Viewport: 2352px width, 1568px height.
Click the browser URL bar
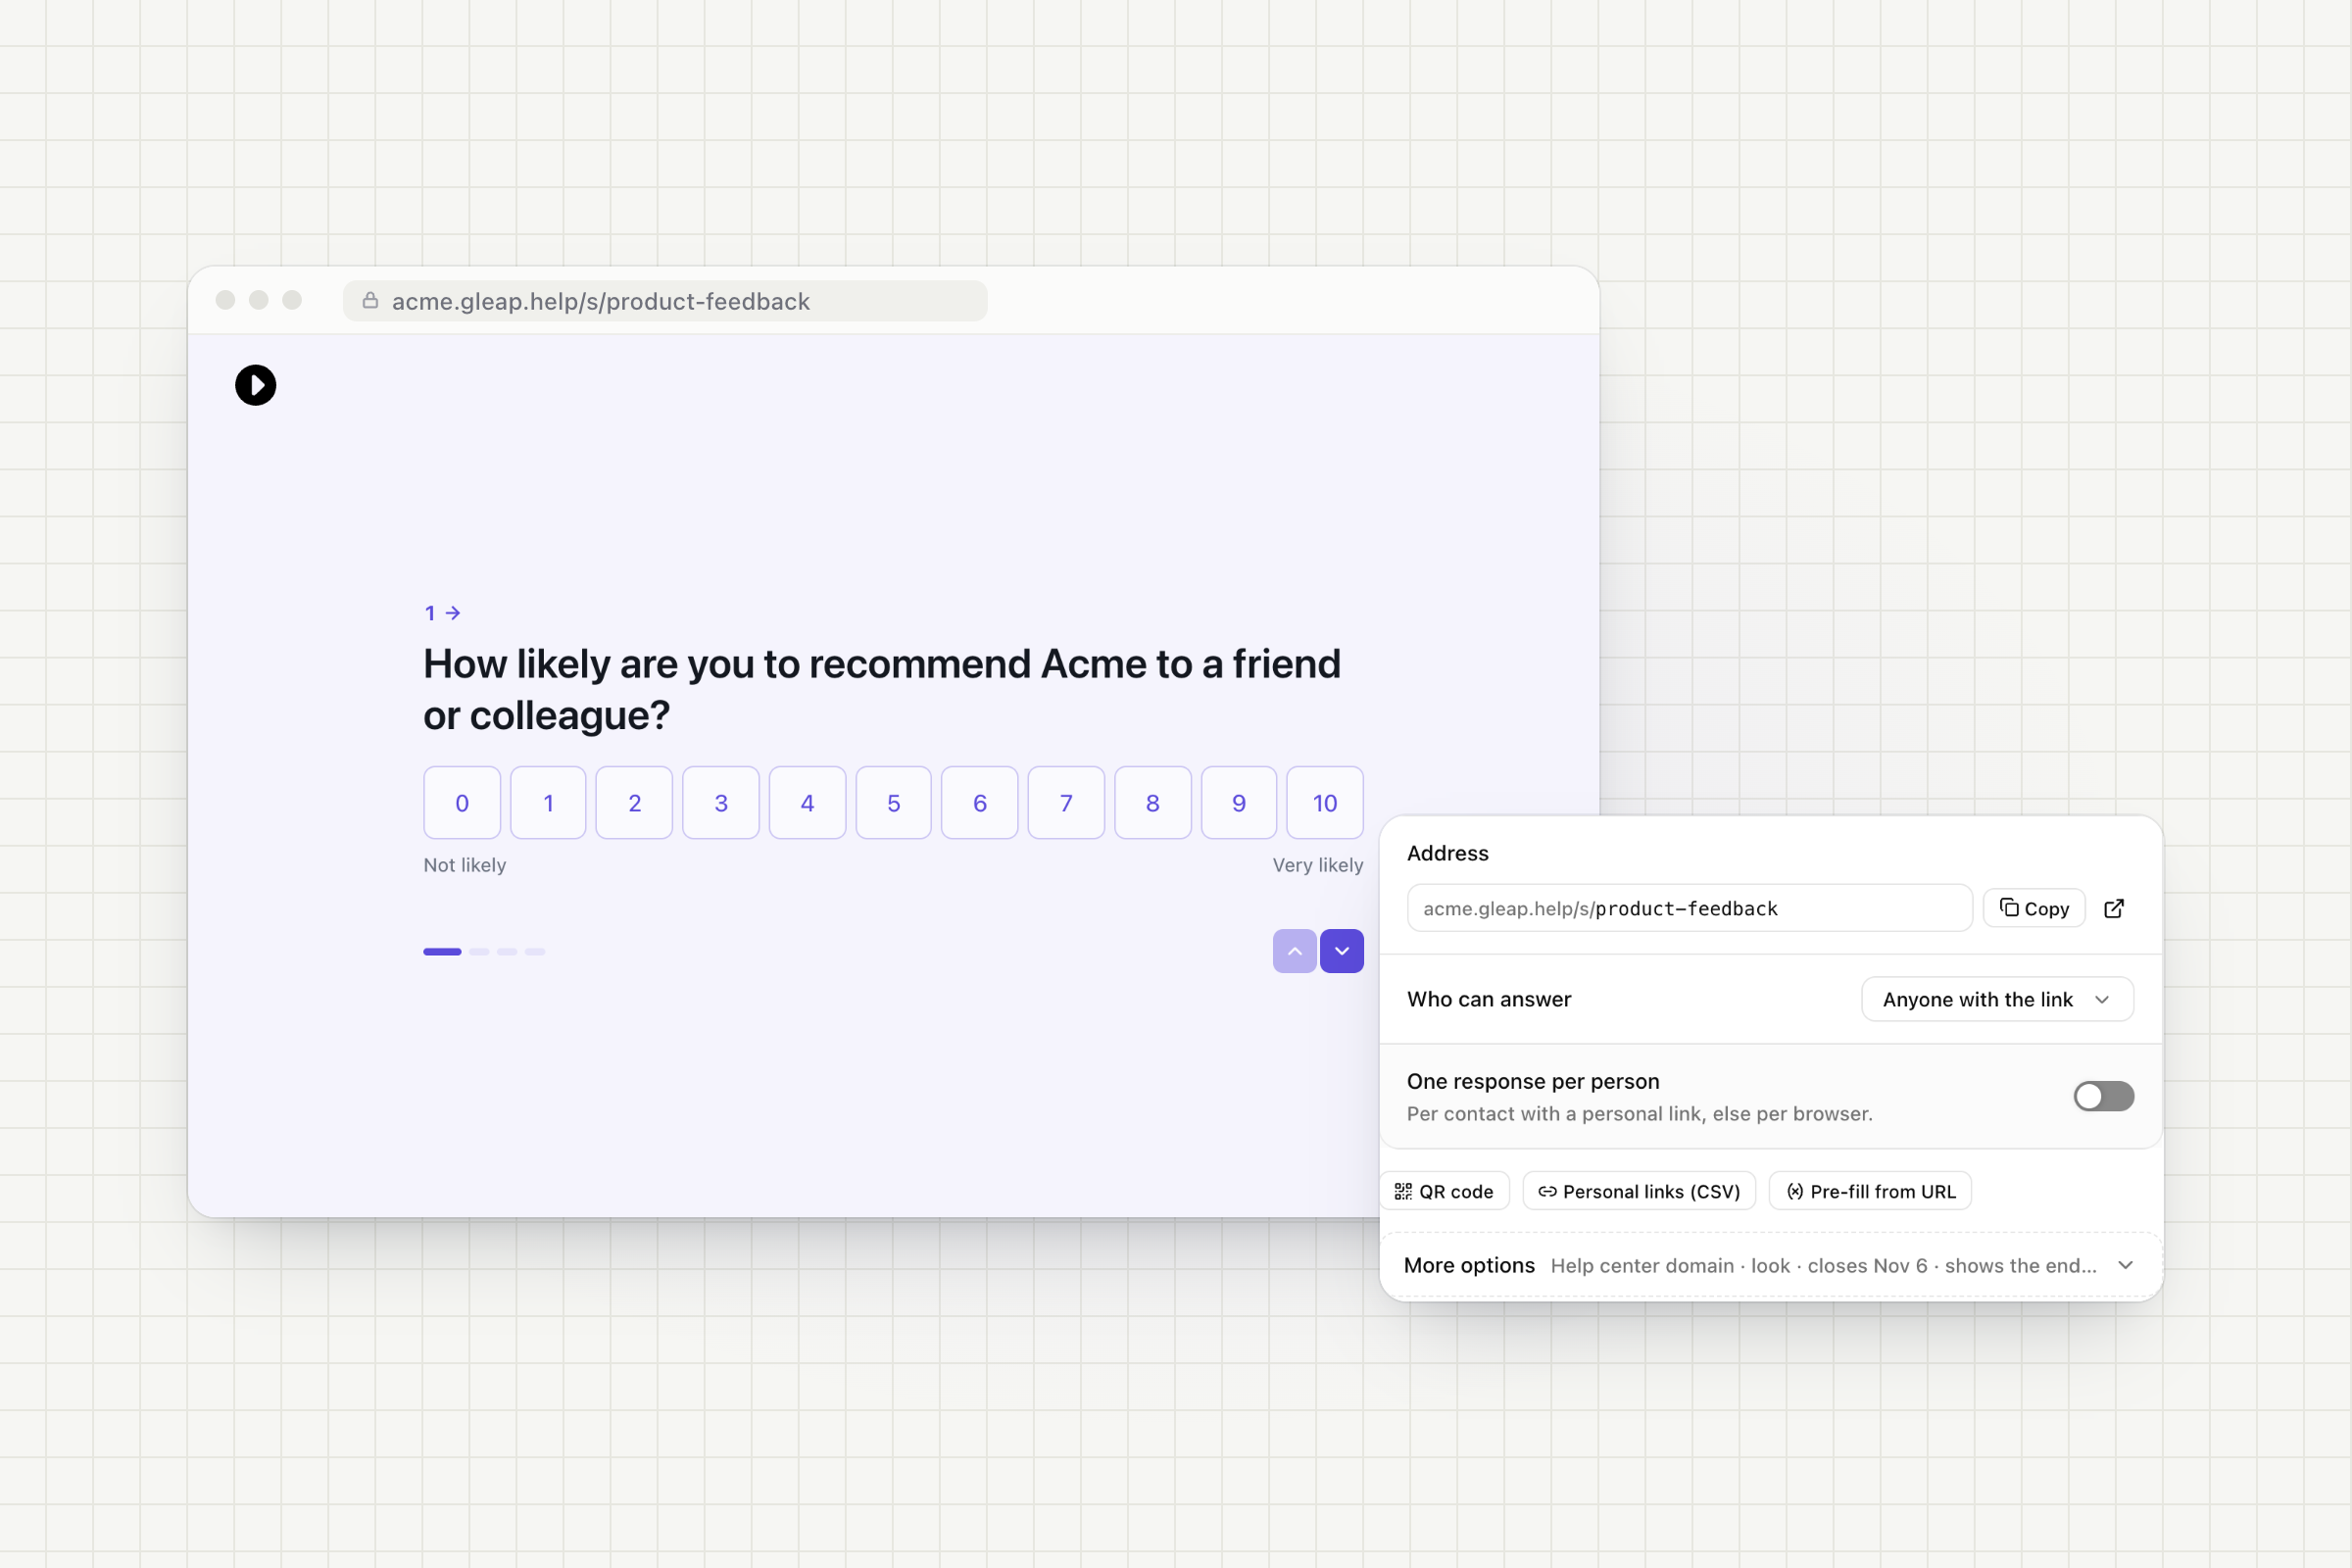coord(665,301)
